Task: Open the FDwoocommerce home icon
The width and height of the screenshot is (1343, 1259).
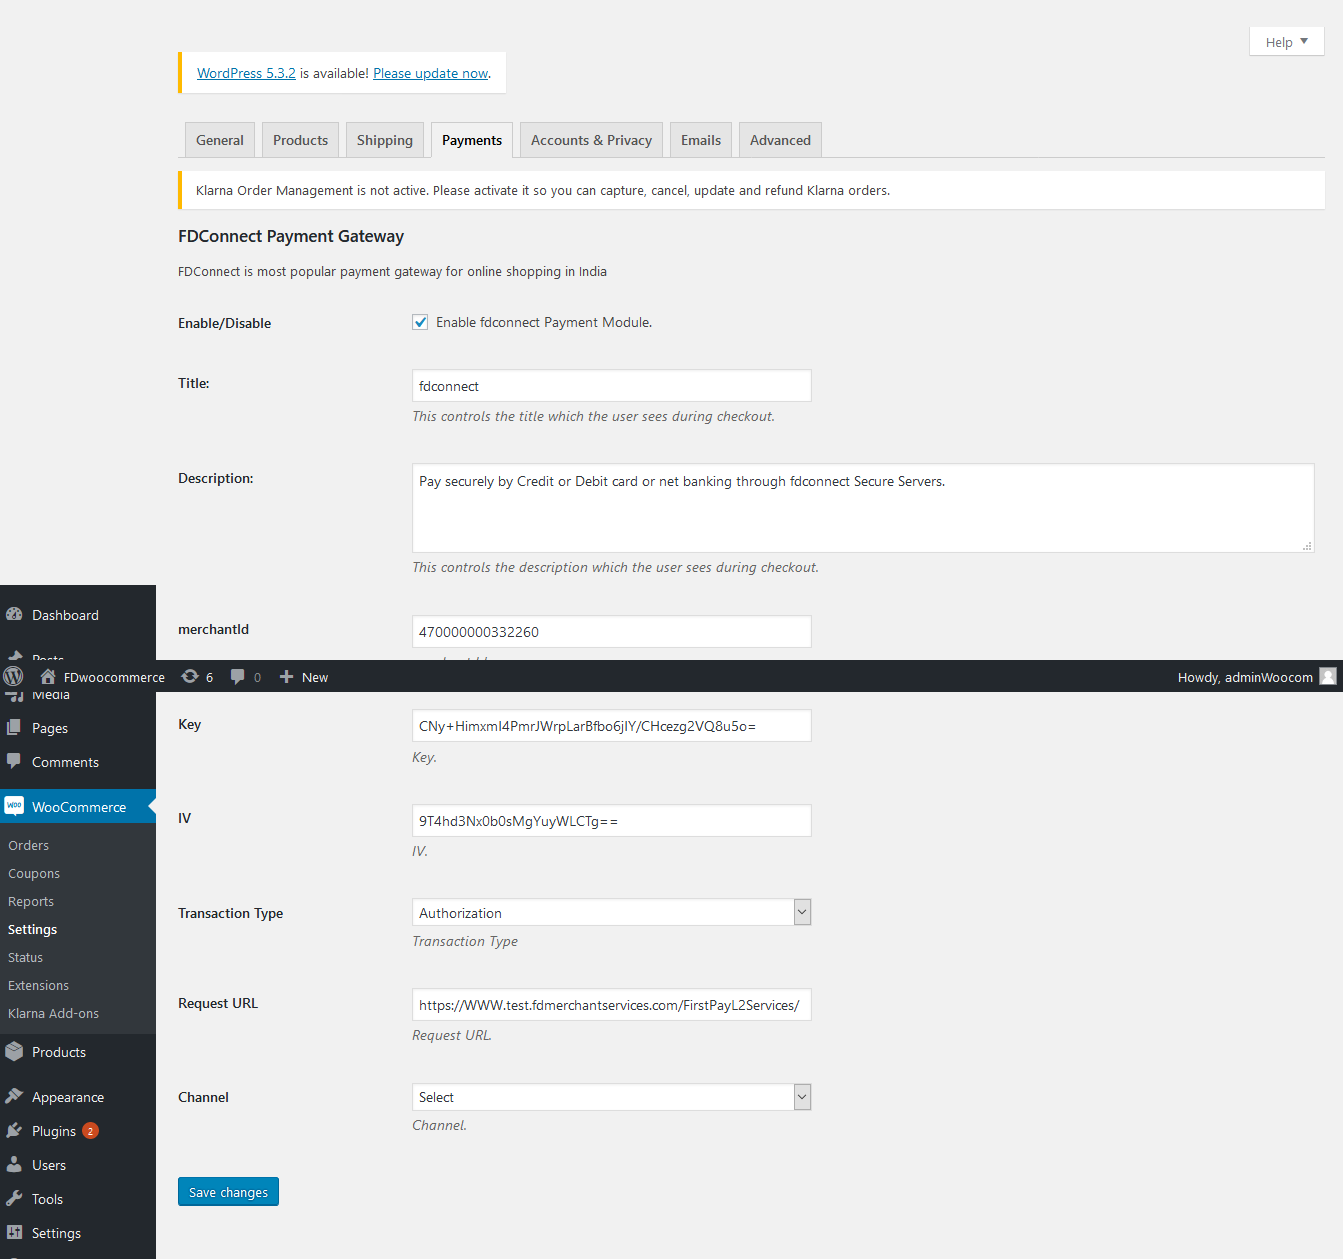Action: [x=47, y=677]
